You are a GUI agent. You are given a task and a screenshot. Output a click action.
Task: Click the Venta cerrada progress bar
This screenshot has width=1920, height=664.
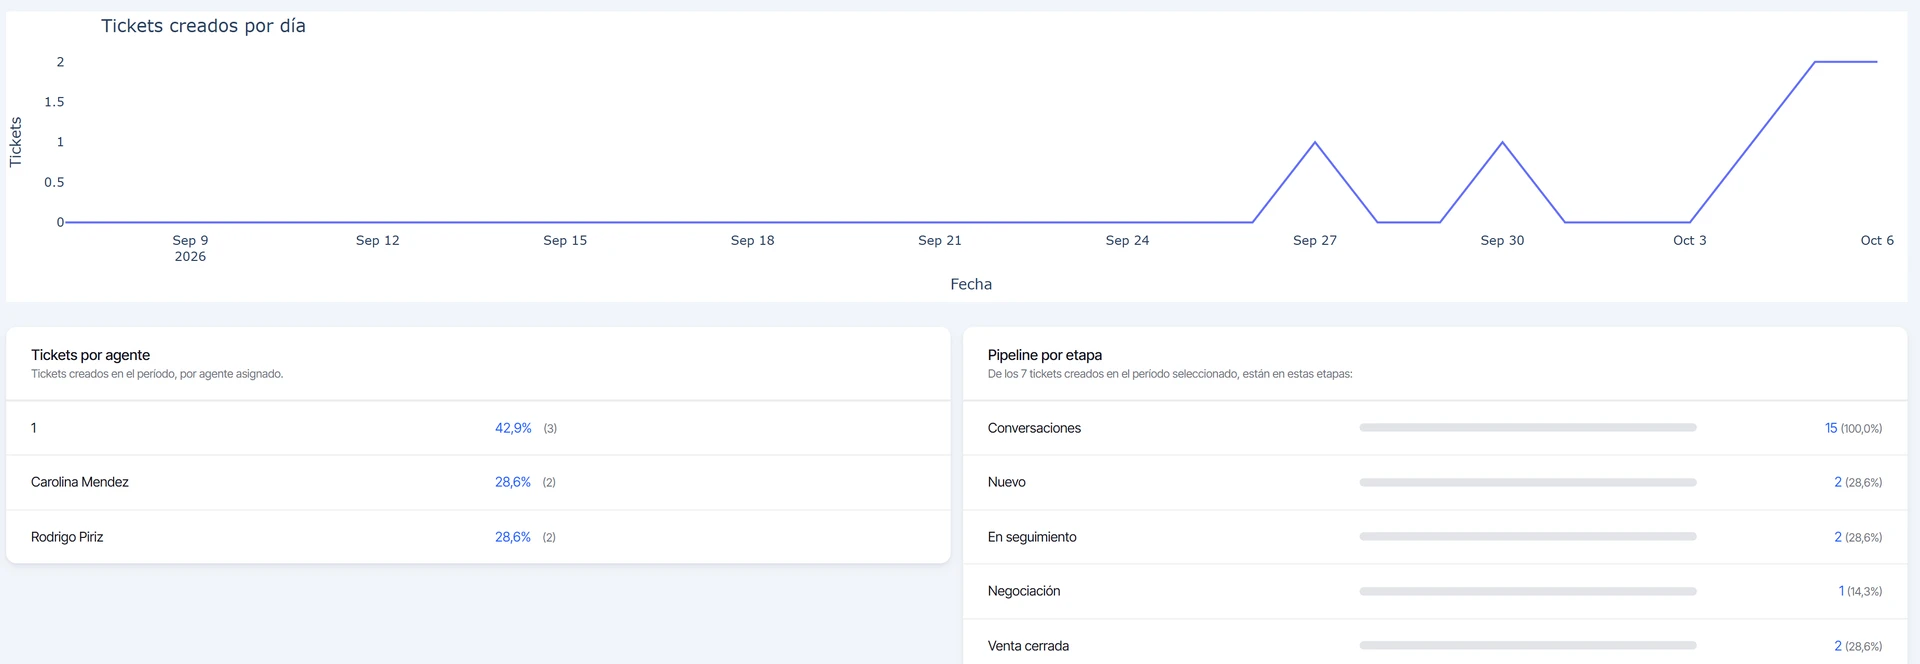[x=1528, y=645]
